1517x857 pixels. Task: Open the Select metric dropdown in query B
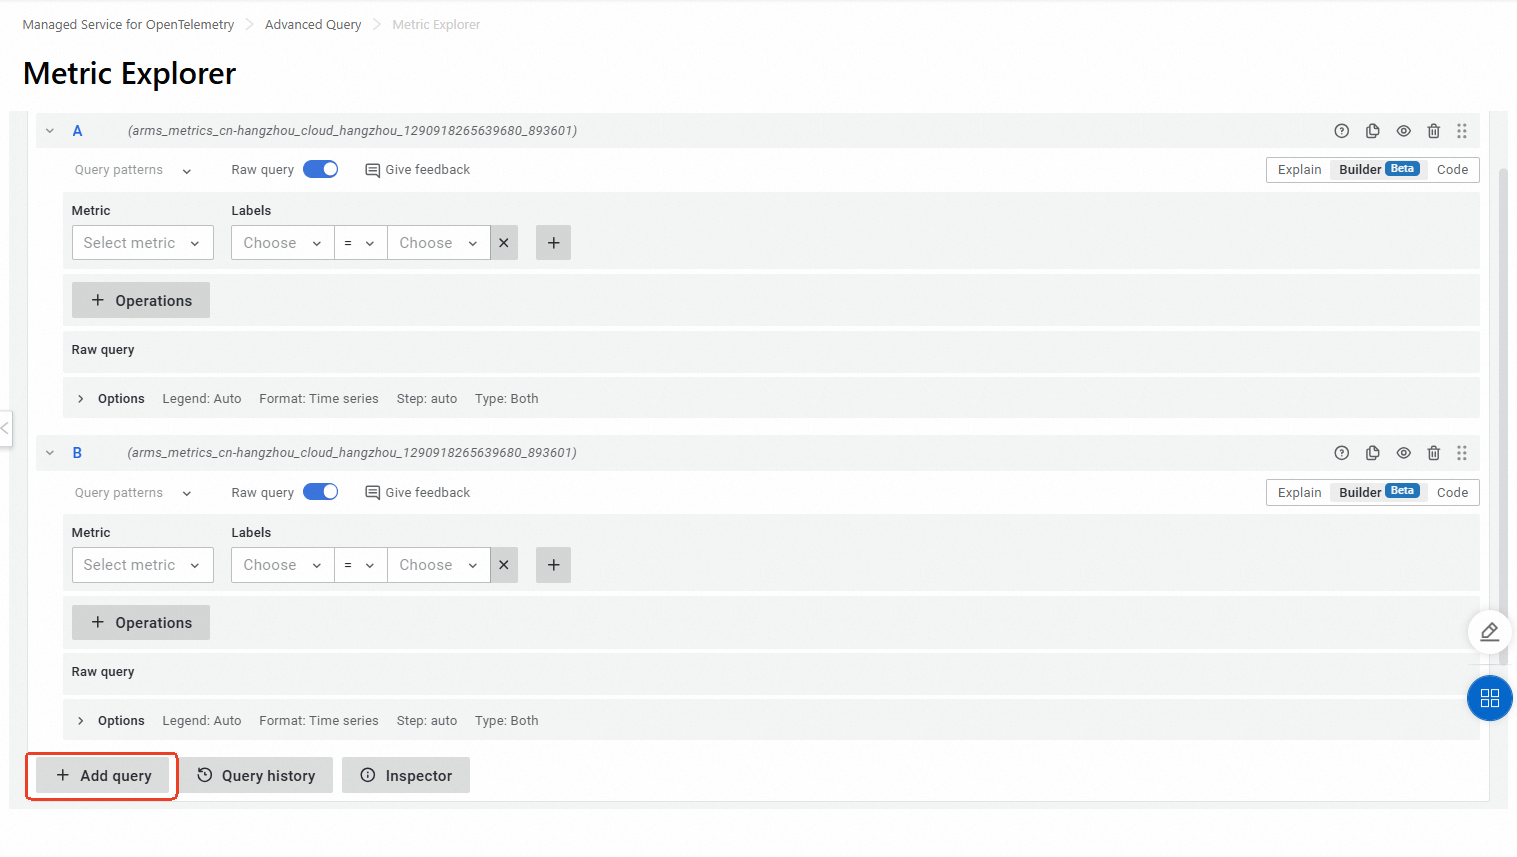pos(142,564)
